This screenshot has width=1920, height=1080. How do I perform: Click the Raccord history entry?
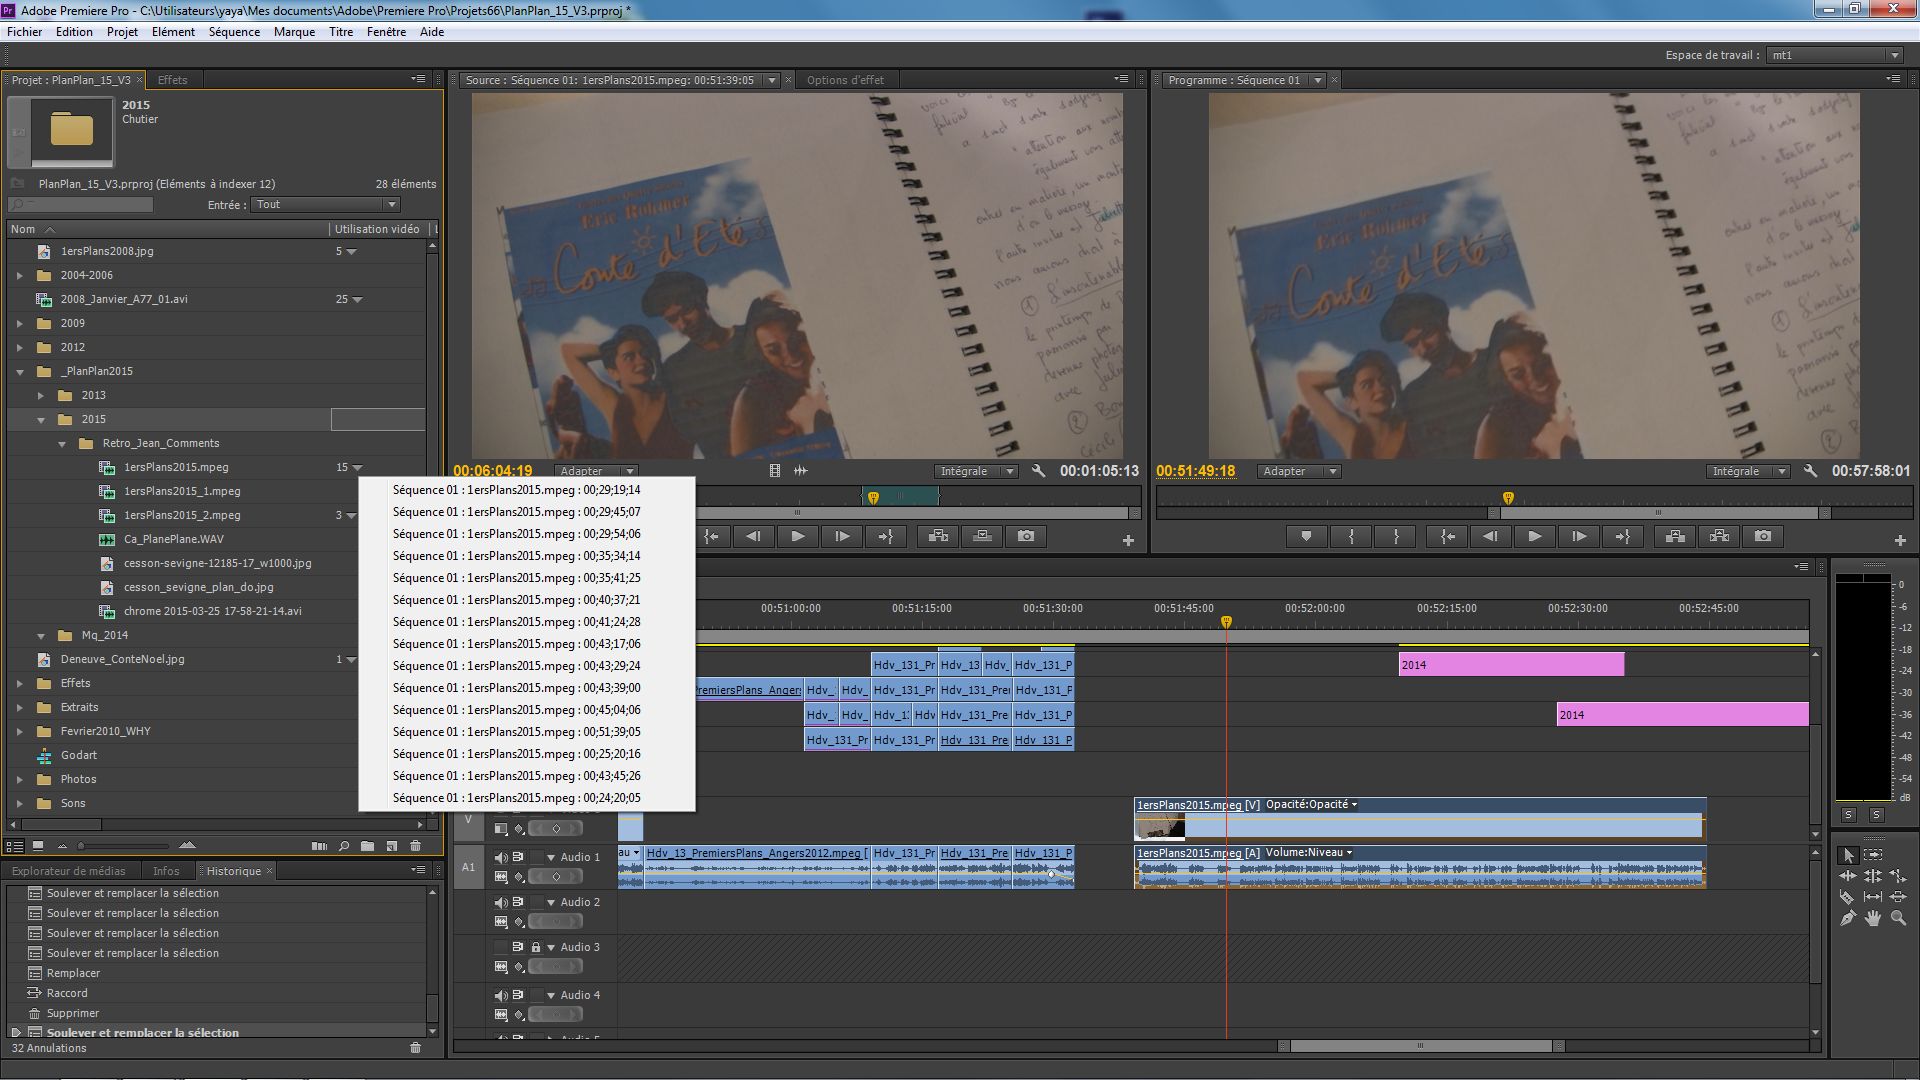coord(67,993)
